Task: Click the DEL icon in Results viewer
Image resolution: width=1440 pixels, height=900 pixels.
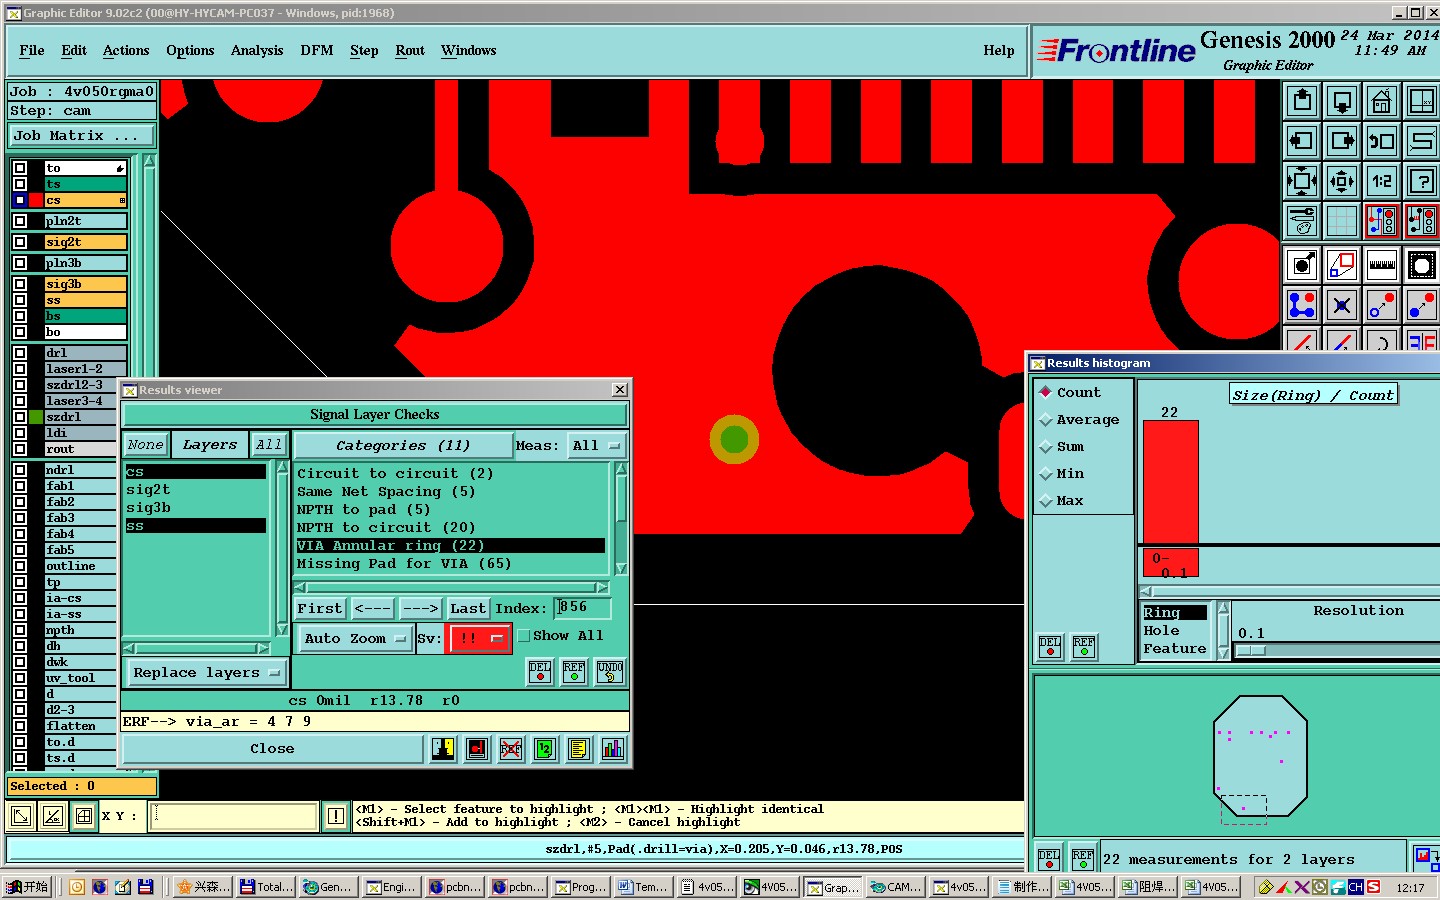Action: (x=540, y=672)
